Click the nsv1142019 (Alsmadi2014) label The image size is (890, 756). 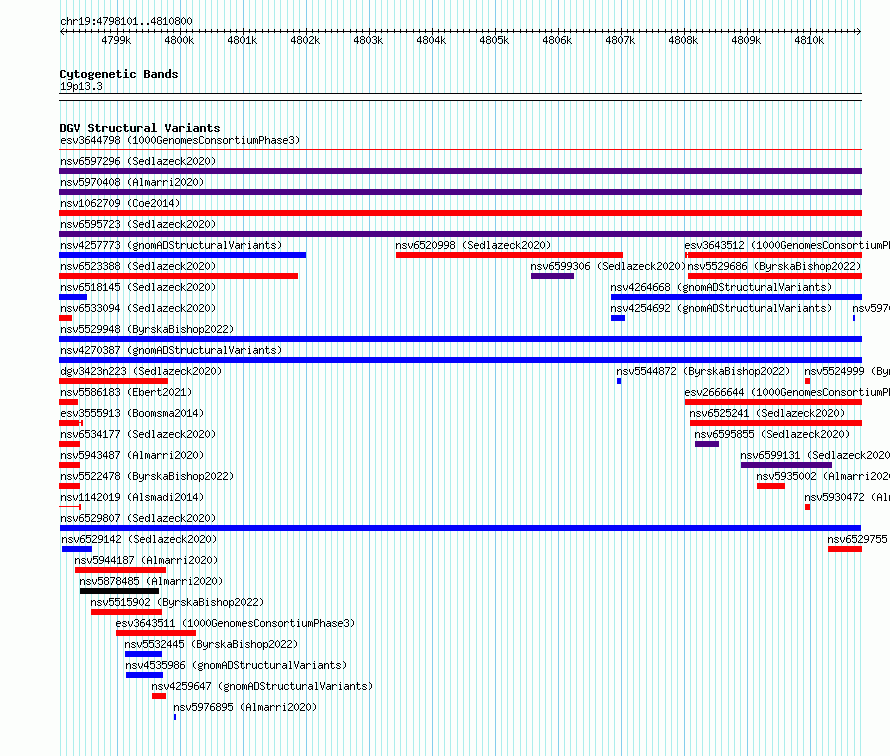click(132, 497)
